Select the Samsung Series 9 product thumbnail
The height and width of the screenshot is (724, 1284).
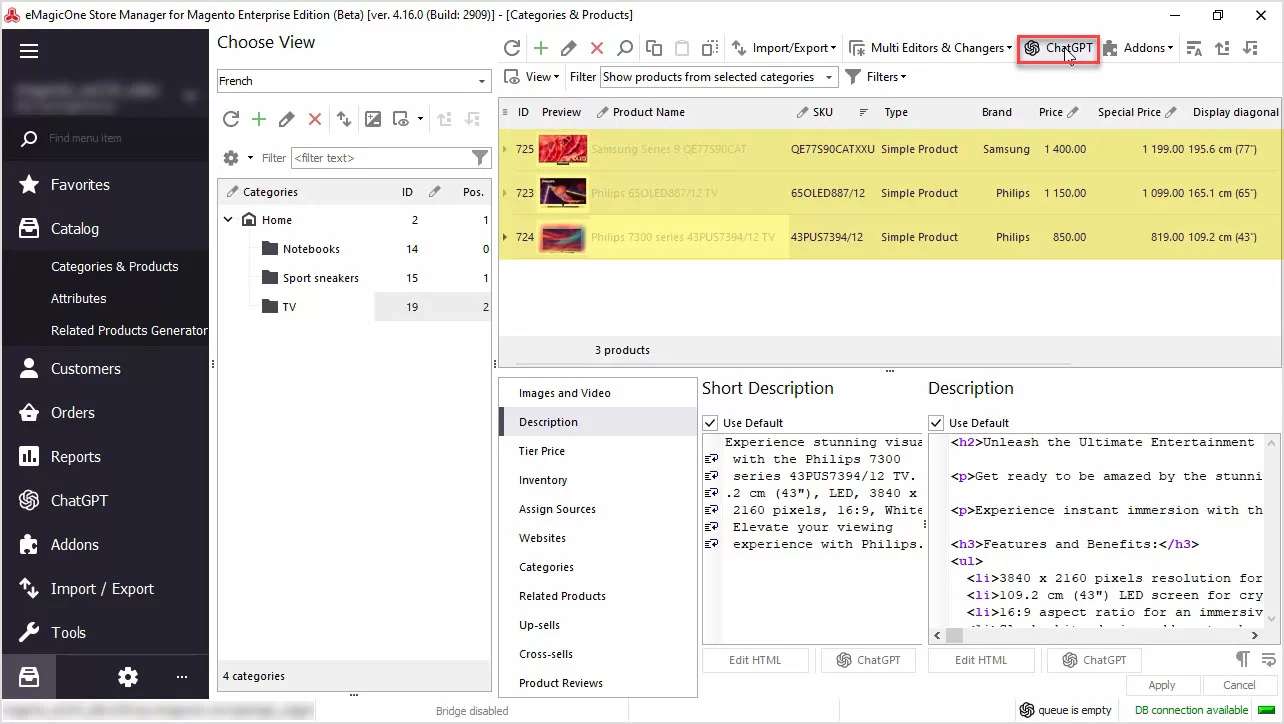[x=562, y=149]
